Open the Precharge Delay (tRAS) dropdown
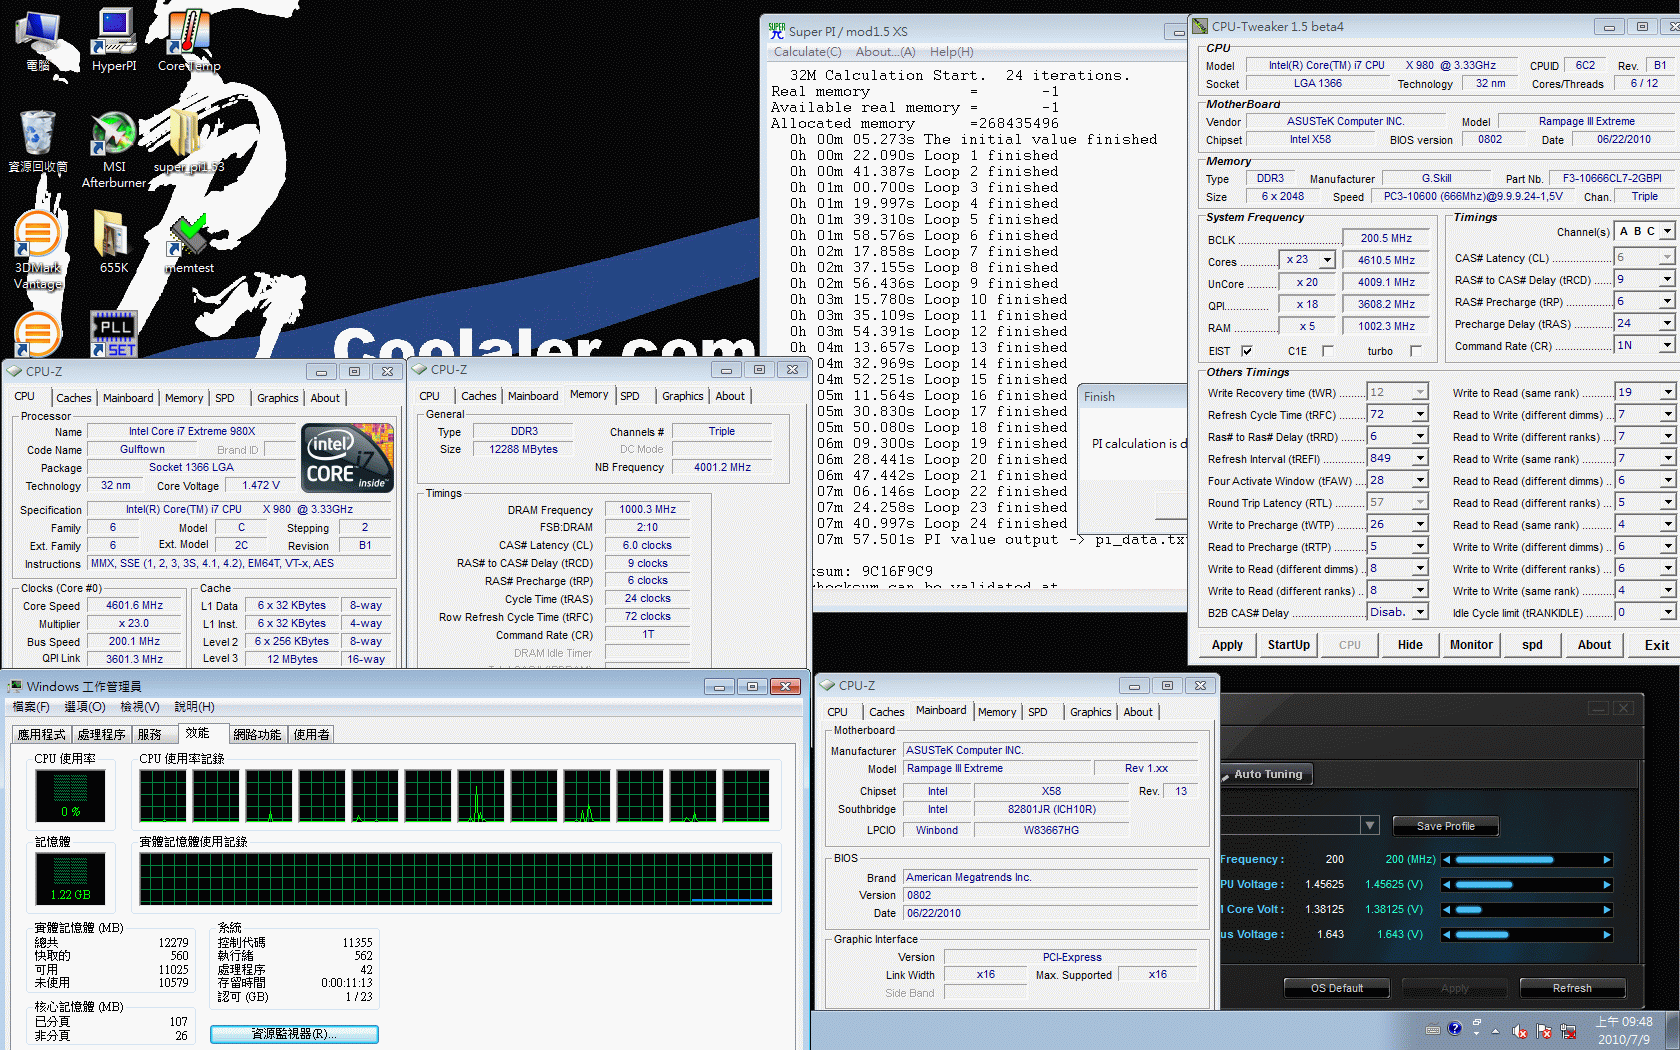Screen dimensions: 1680x1050 coord(1667,324)
